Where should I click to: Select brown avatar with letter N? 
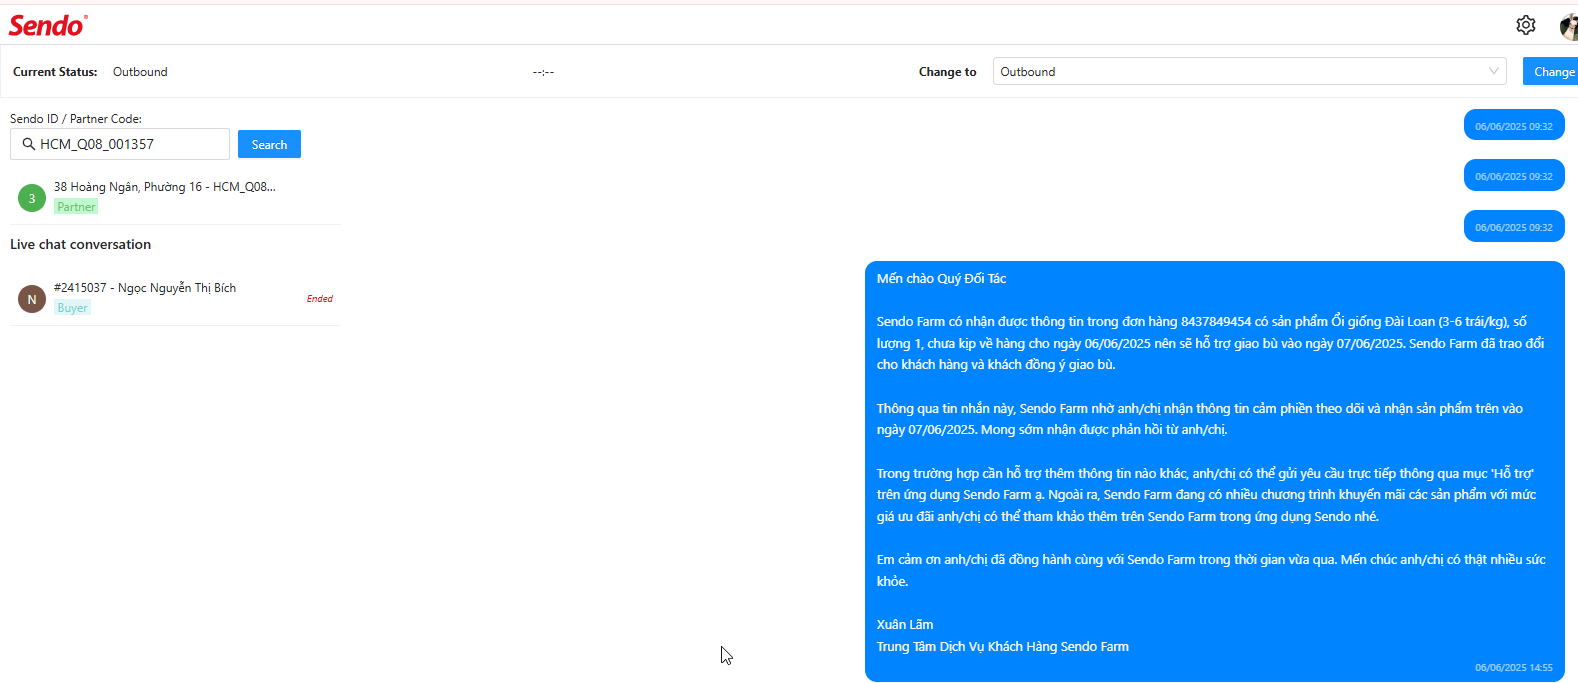point(32,299)
